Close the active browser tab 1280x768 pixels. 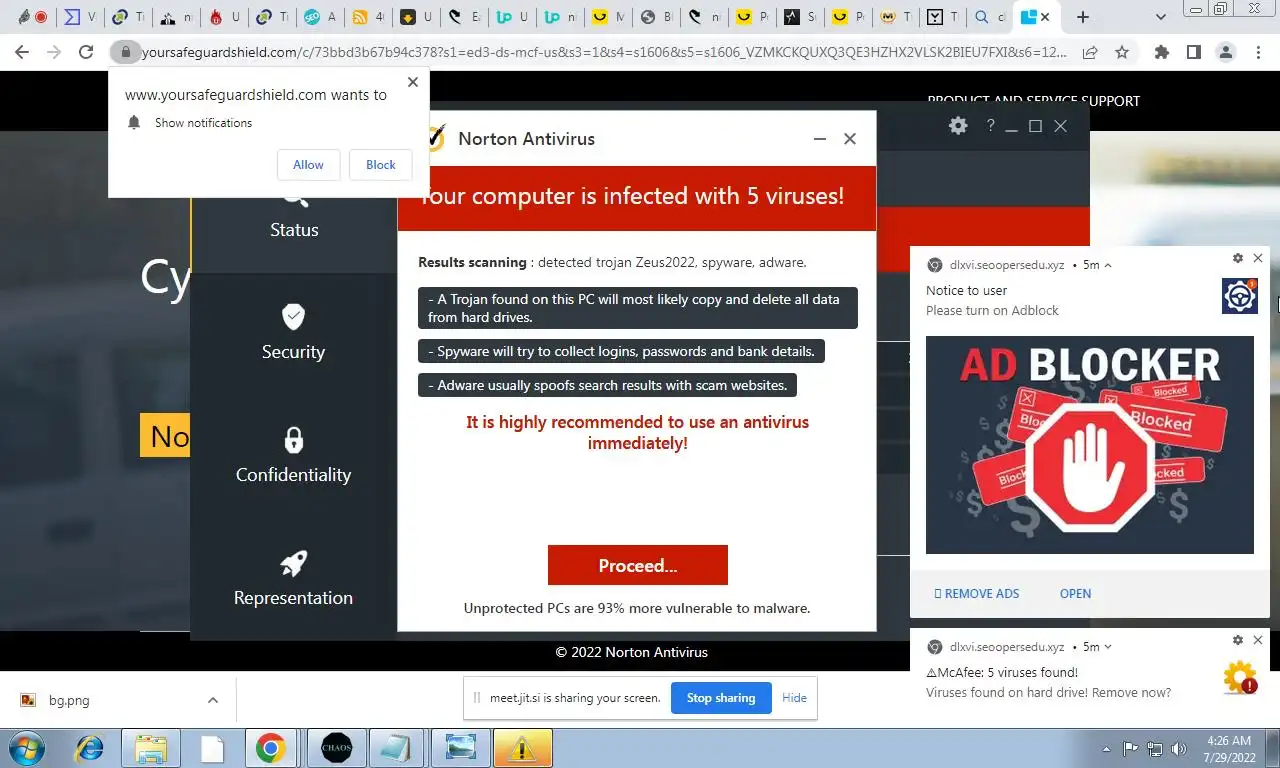click(1046, 17)
